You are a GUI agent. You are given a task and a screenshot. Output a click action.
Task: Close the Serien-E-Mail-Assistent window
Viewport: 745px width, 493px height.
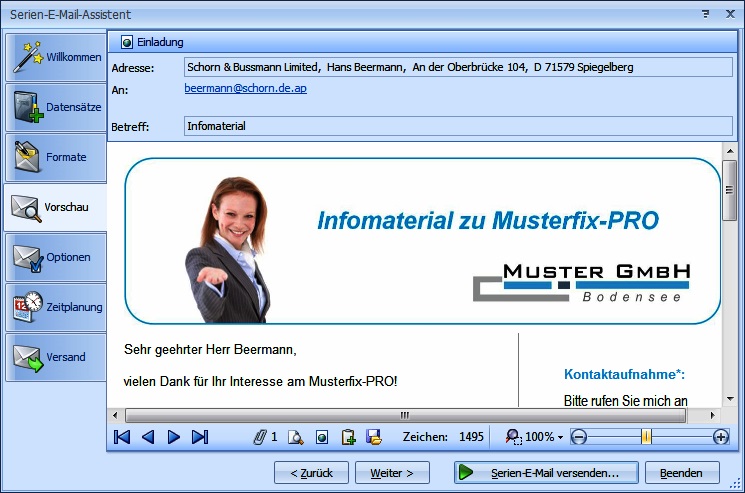pyautogui.click(x=730, y=14)
